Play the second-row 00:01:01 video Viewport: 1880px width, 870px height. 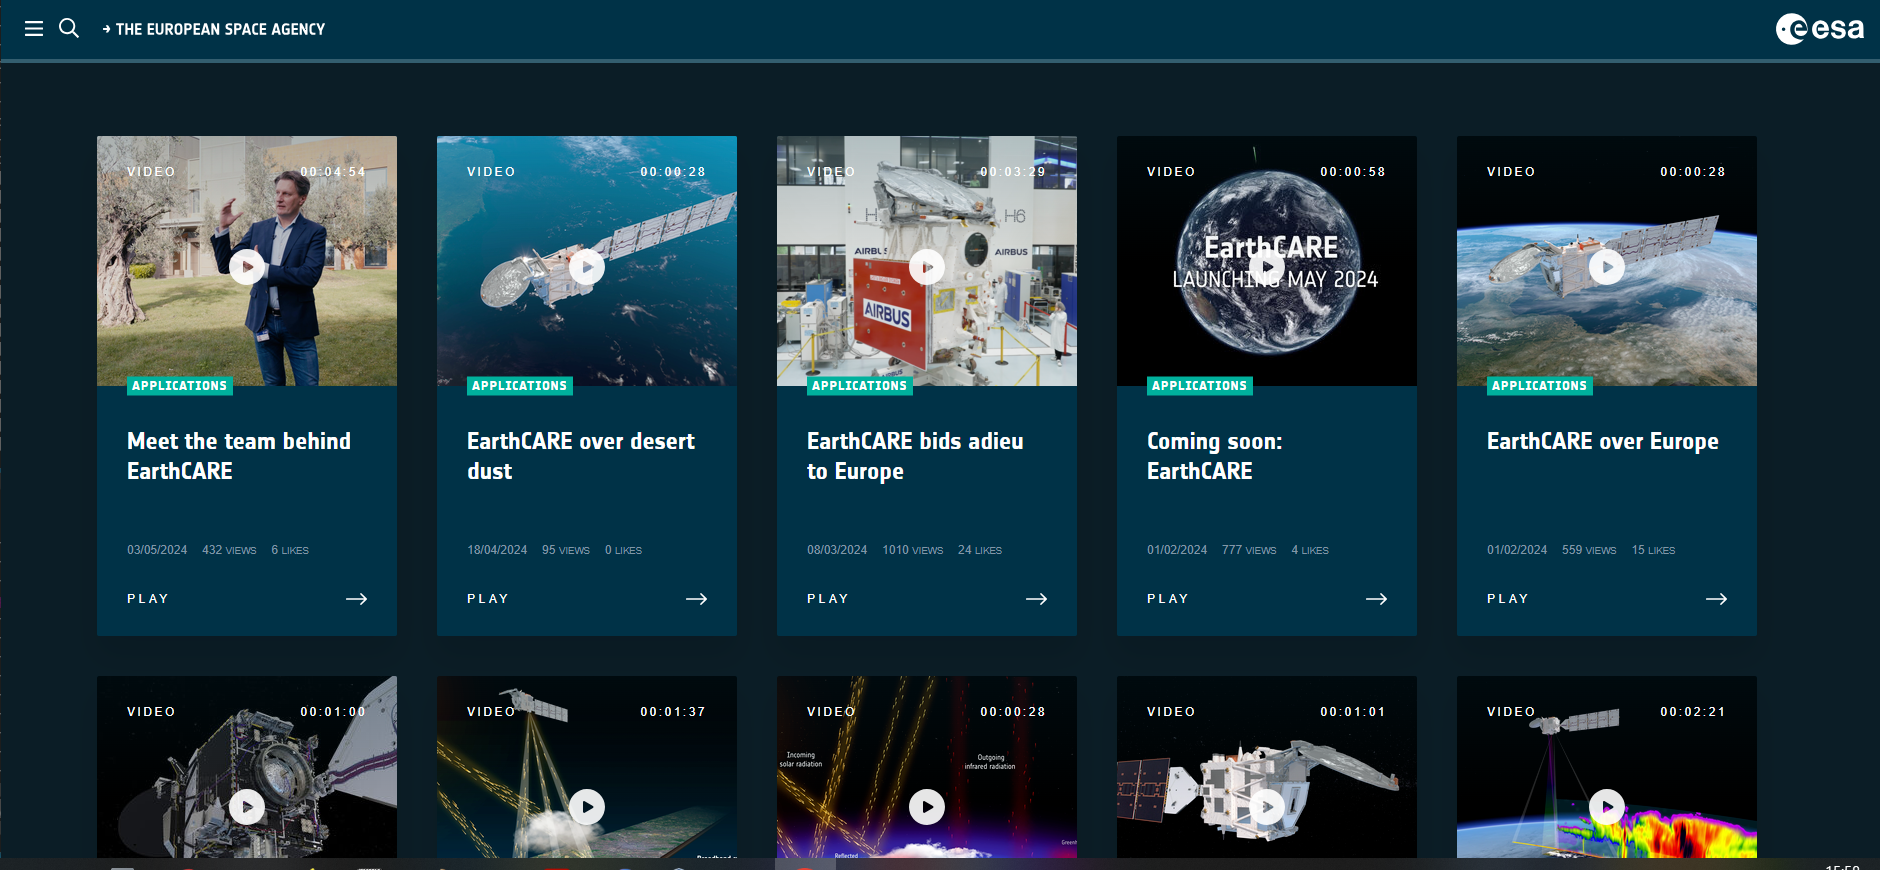[x=1267, y=807]
